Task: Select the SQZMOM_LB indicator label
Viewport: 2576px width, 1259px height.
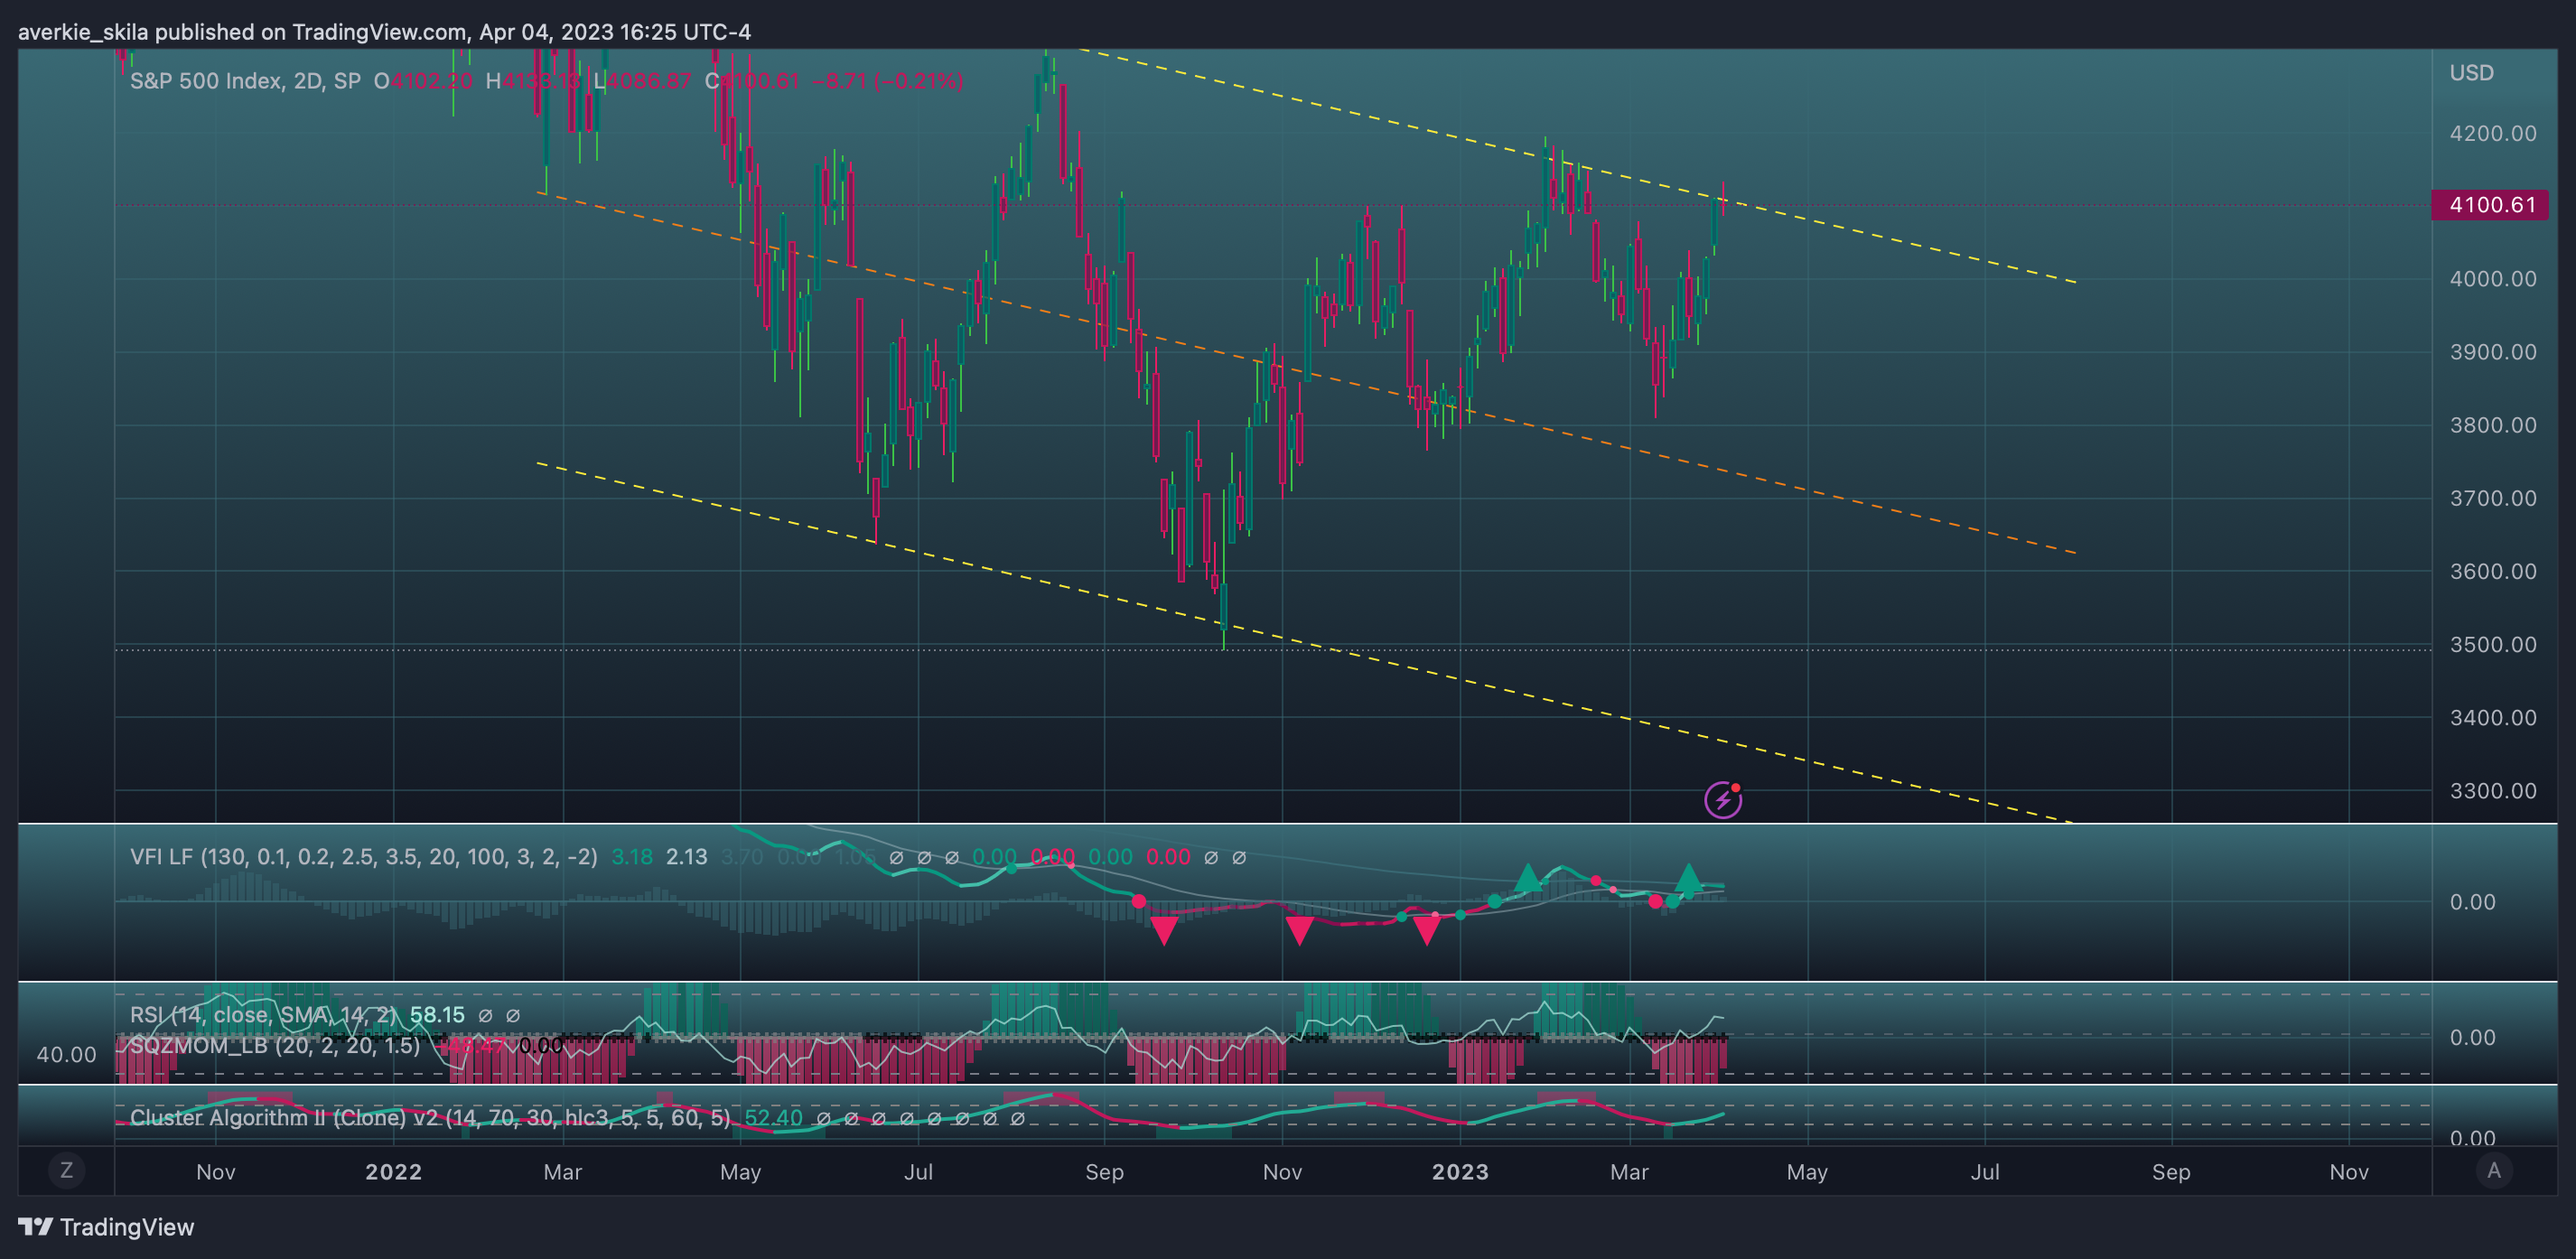Action: (x=275, y=1045)
